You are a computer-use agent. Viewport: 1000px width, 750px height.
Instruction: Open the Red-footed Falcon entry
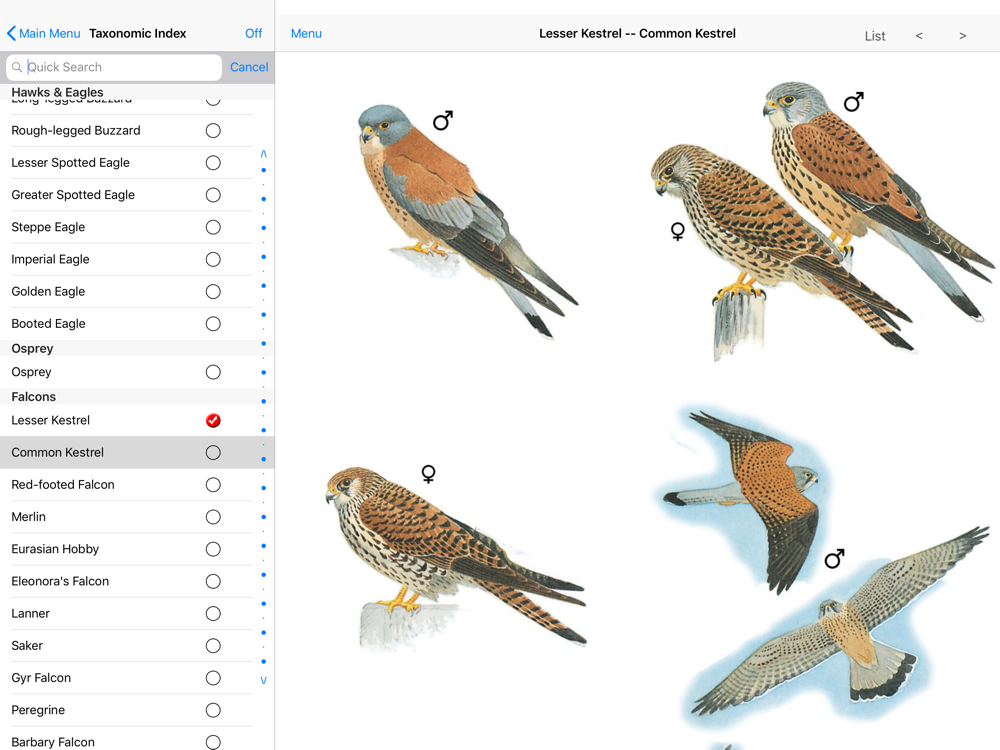(x=62, y=485)
